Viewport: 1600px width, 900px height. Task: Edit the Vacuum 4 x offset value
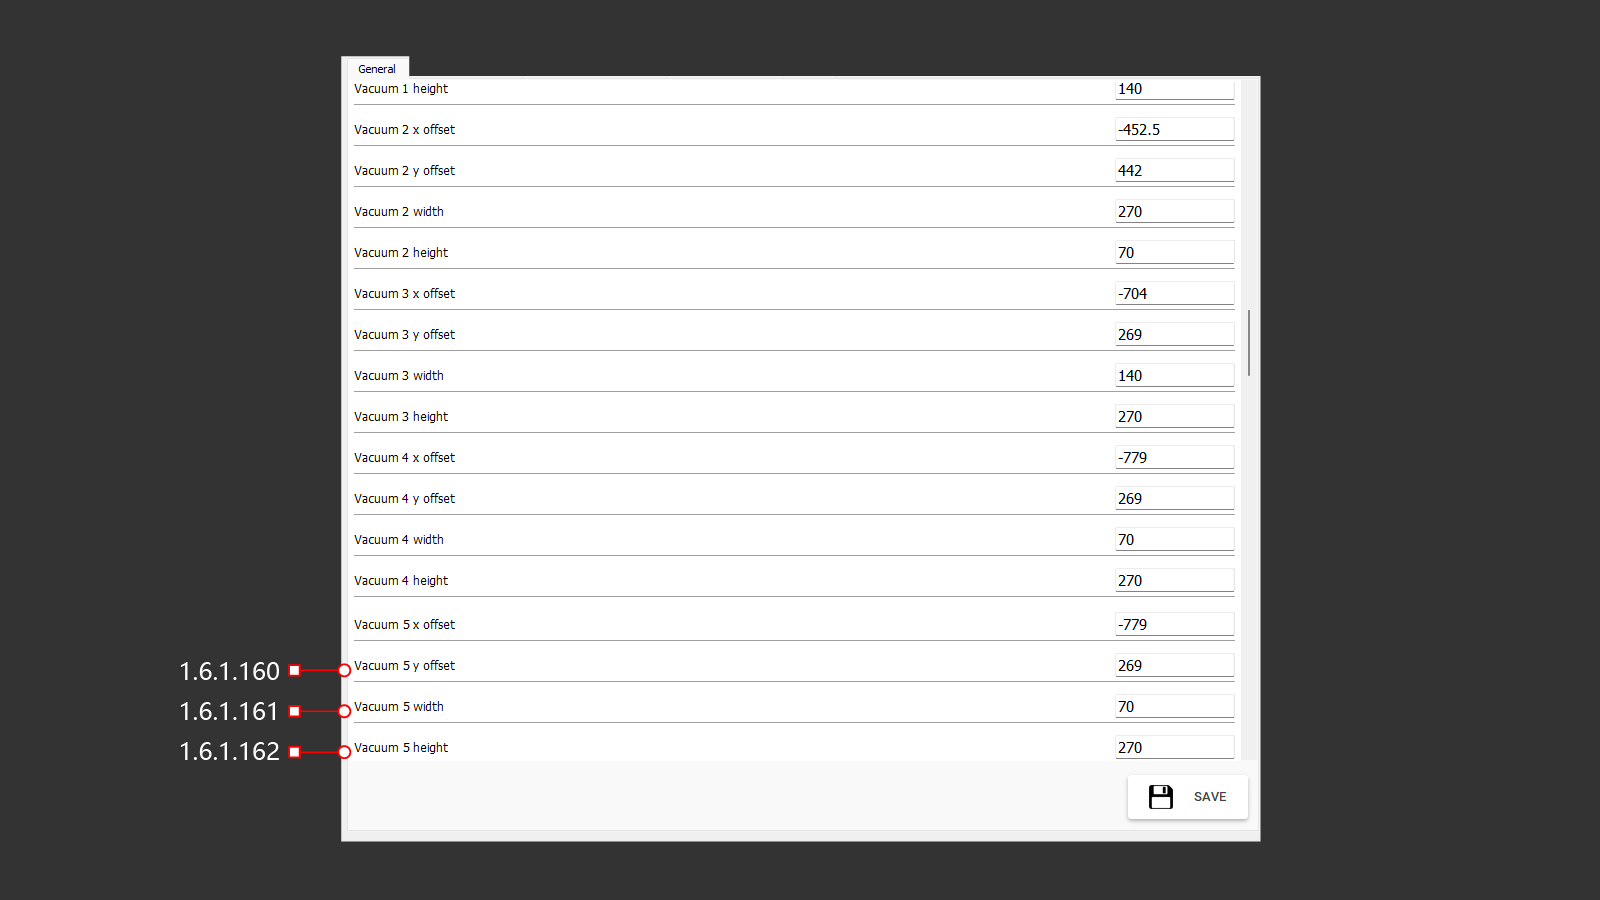pyautogui.click(x=1173, y=458)
